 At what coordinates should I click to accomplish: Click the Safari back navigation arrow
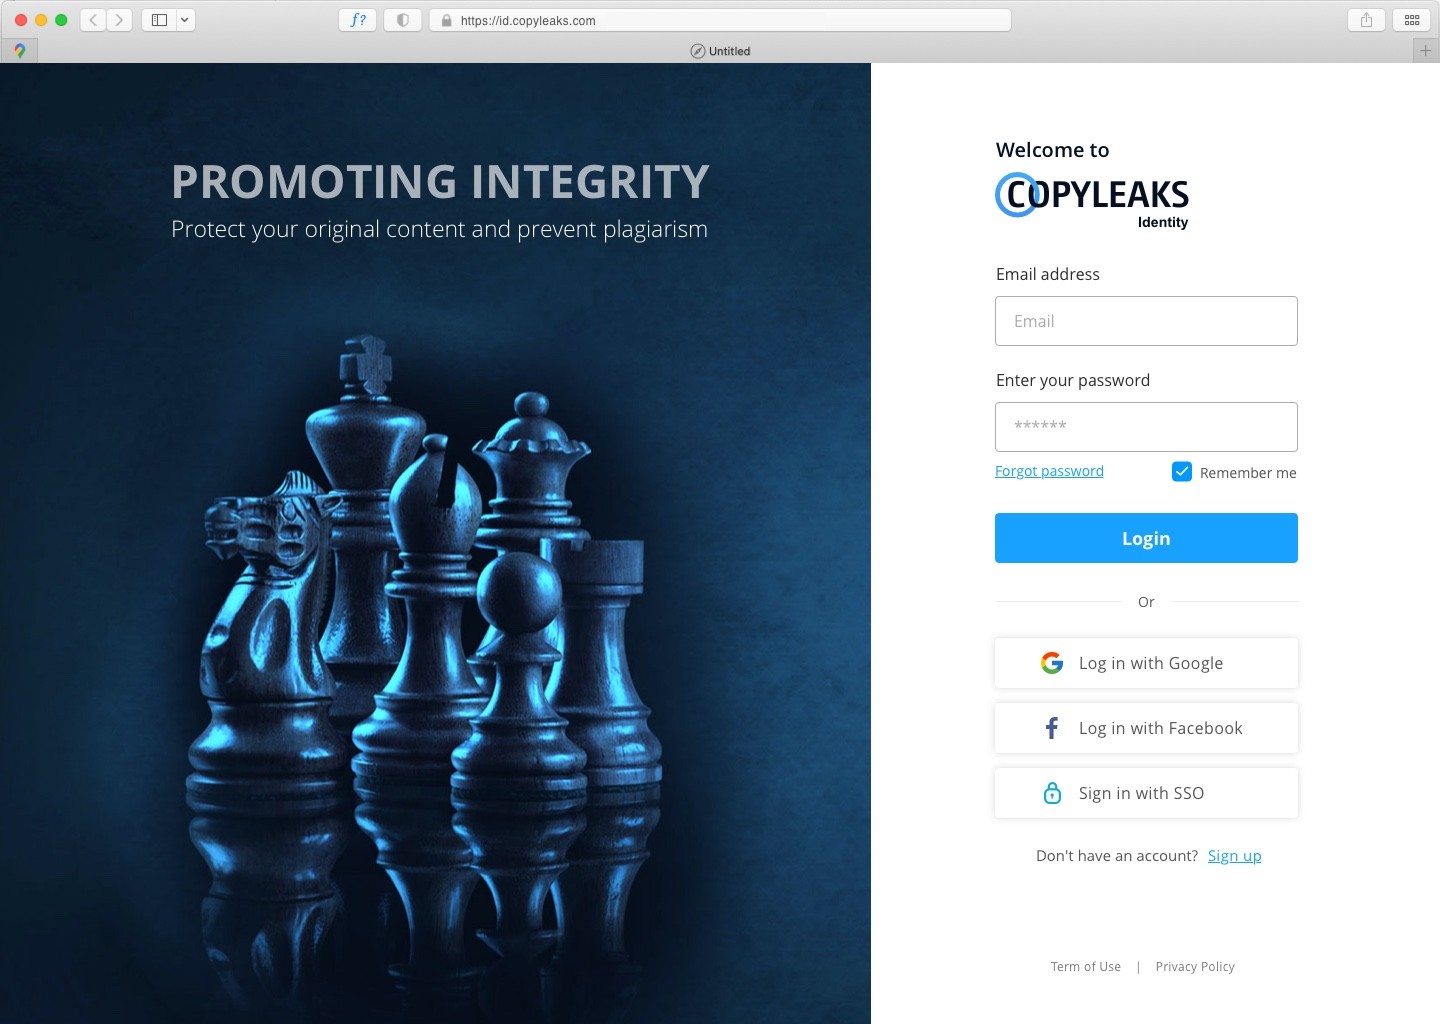(93, 20)
